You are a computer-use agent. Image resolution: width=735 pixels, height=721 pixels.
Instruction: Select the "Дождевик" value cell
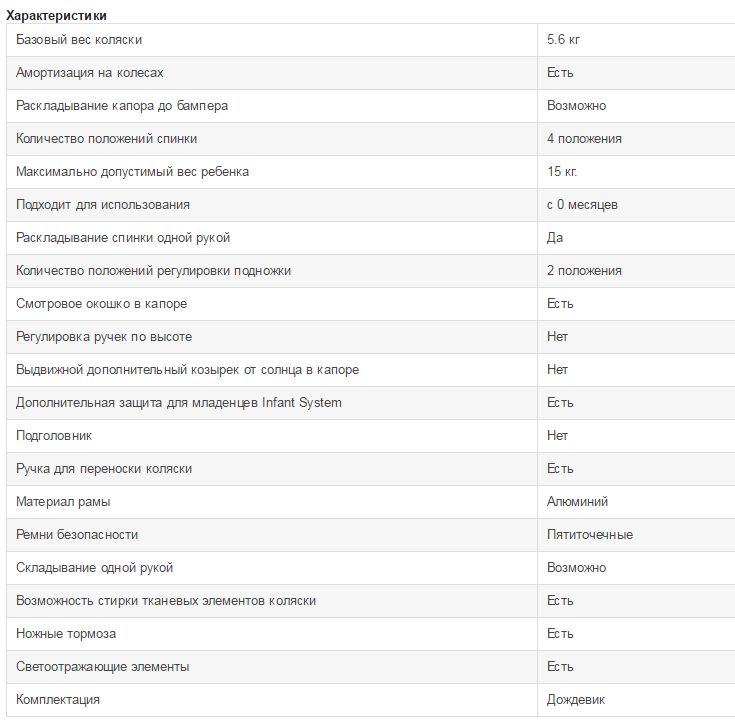576,700
